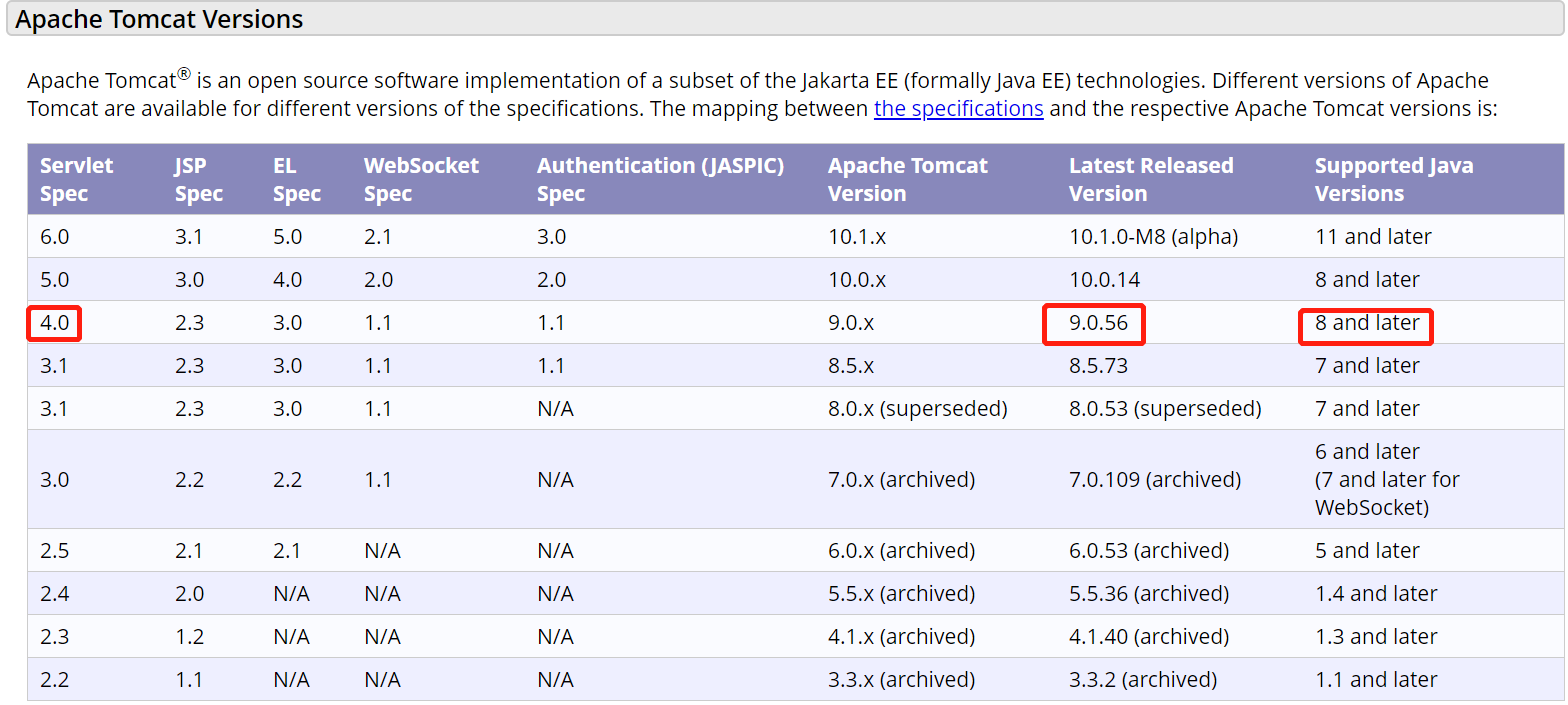Click JSP Spec "3.1" in 10.1.x row
1568x705 pixels.
click(189, 237)
